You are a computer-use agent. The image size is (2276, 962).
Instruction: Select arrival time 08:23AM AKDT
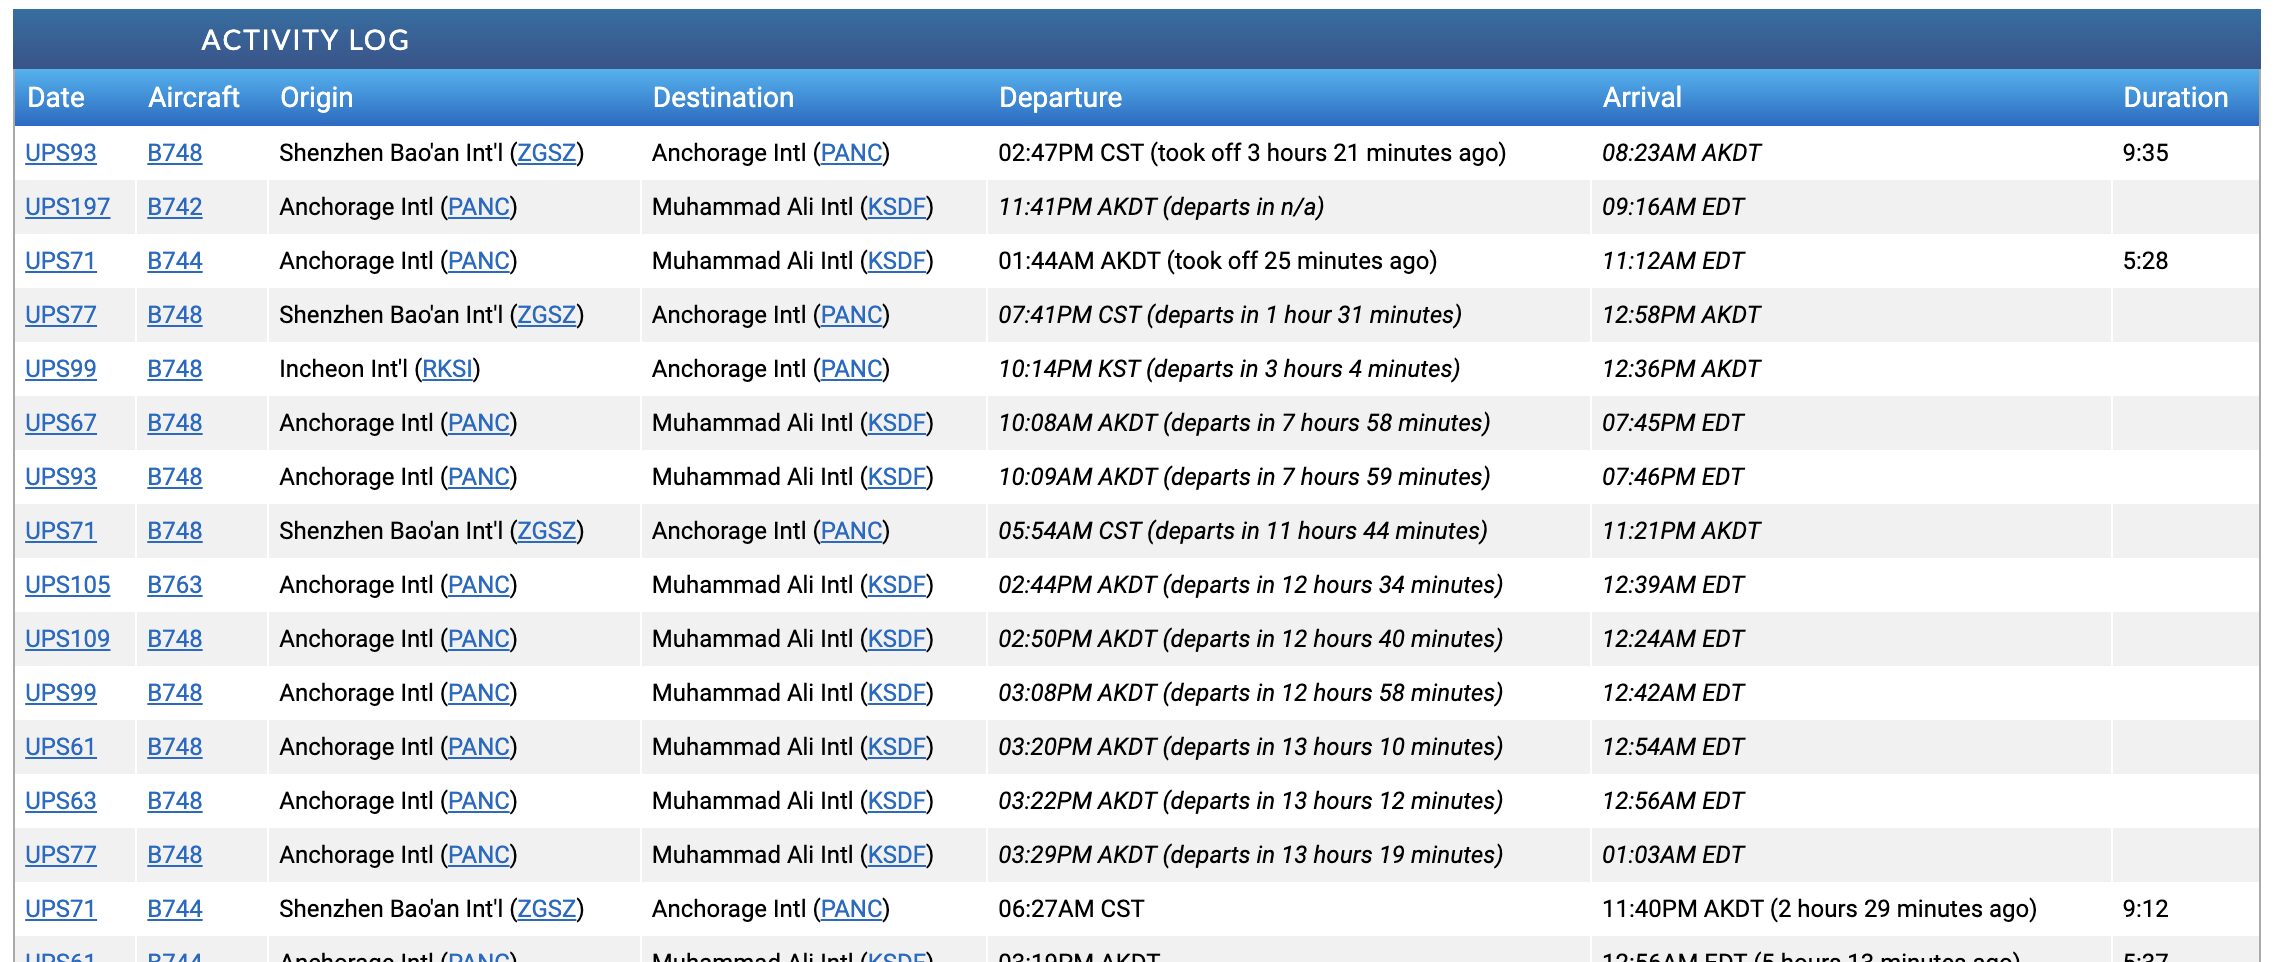click(1681, 153)
